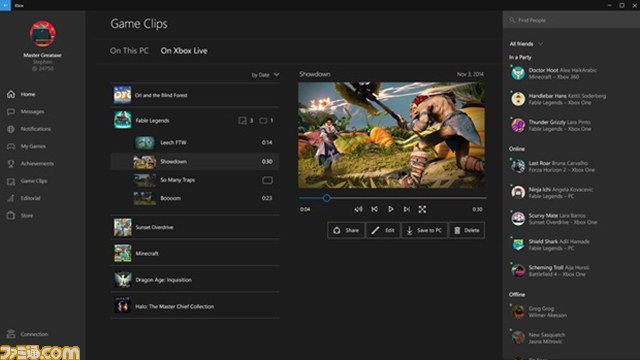640x360 pixels.
Task: Open Game Clips in the sidebar
Action: click(x=27, y=181)
